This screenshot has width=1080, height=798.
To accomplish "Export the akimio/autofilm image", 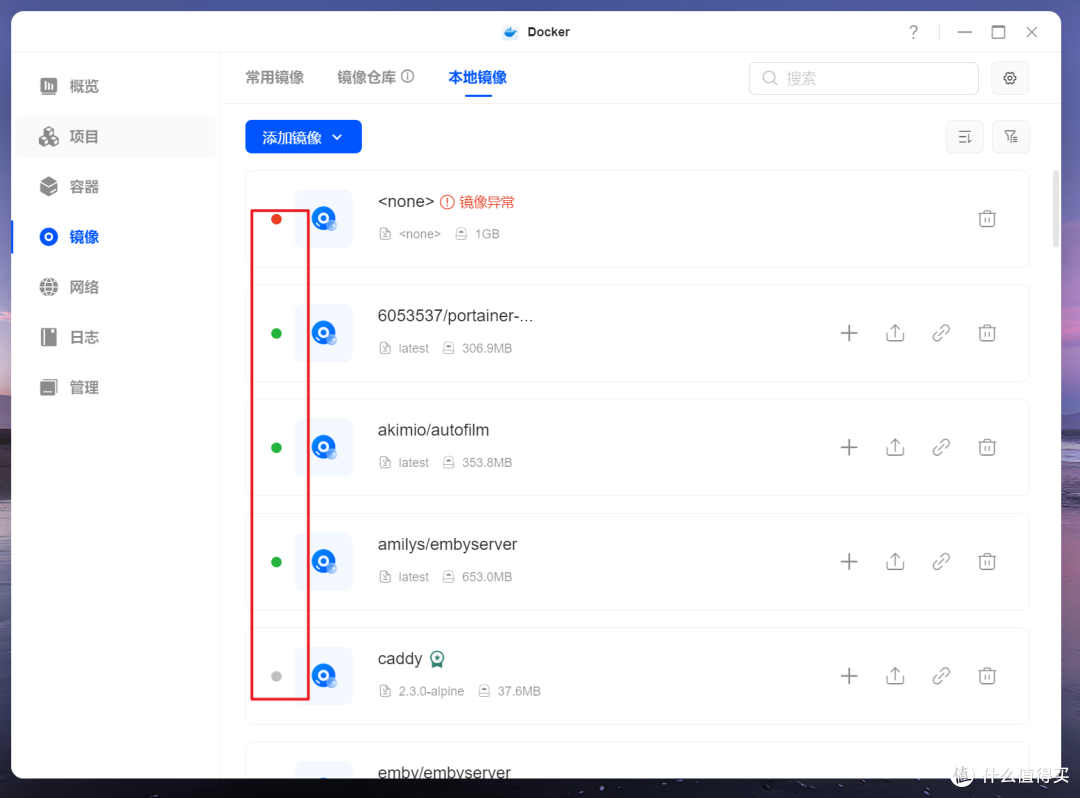I will pos(895,448).
